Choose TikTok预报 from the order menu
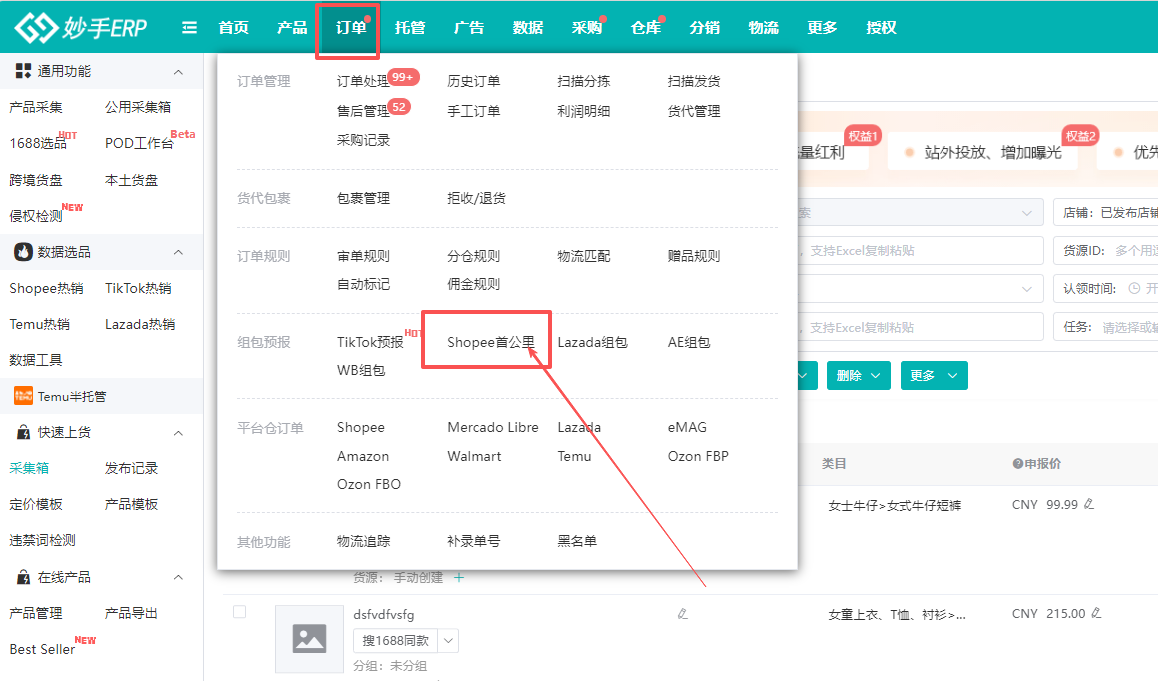Screen dimensions: 1158x681 point(370,342)
